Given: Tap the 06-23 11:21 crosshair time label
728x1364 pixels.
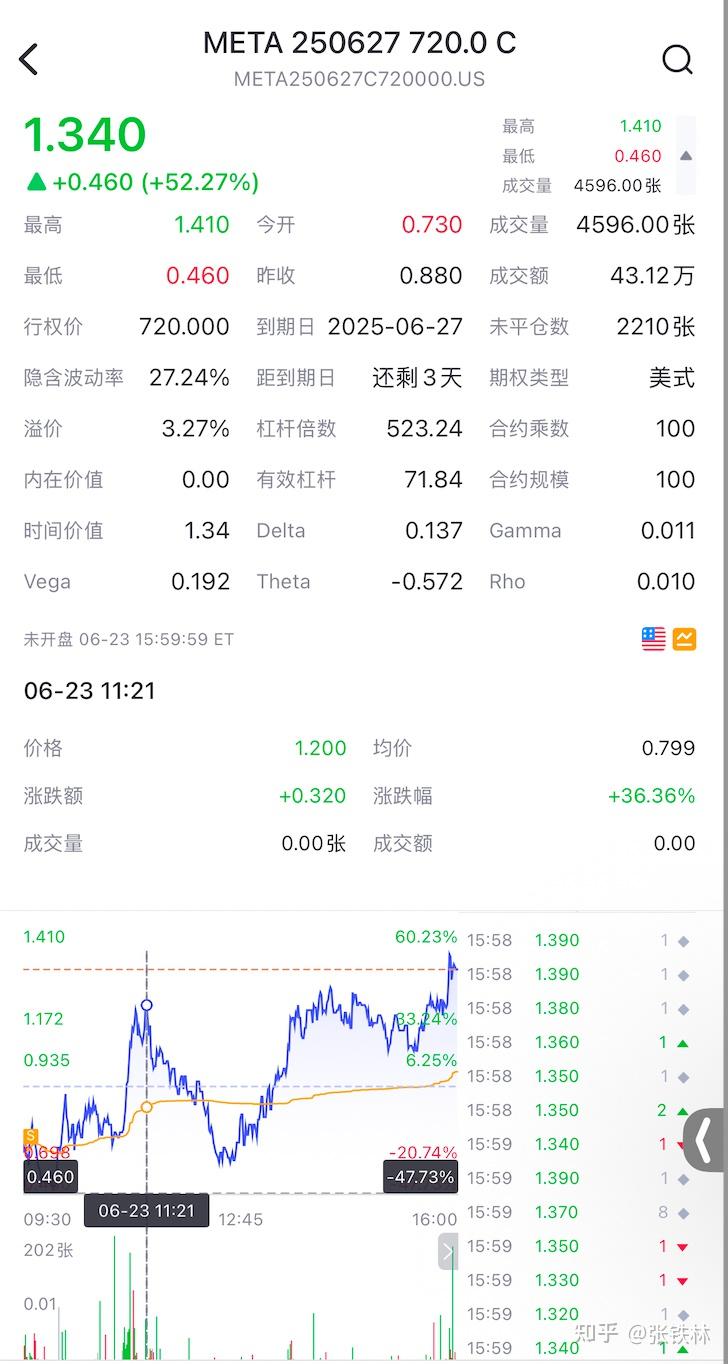Looking at the screenshot, I should 147,1210.
